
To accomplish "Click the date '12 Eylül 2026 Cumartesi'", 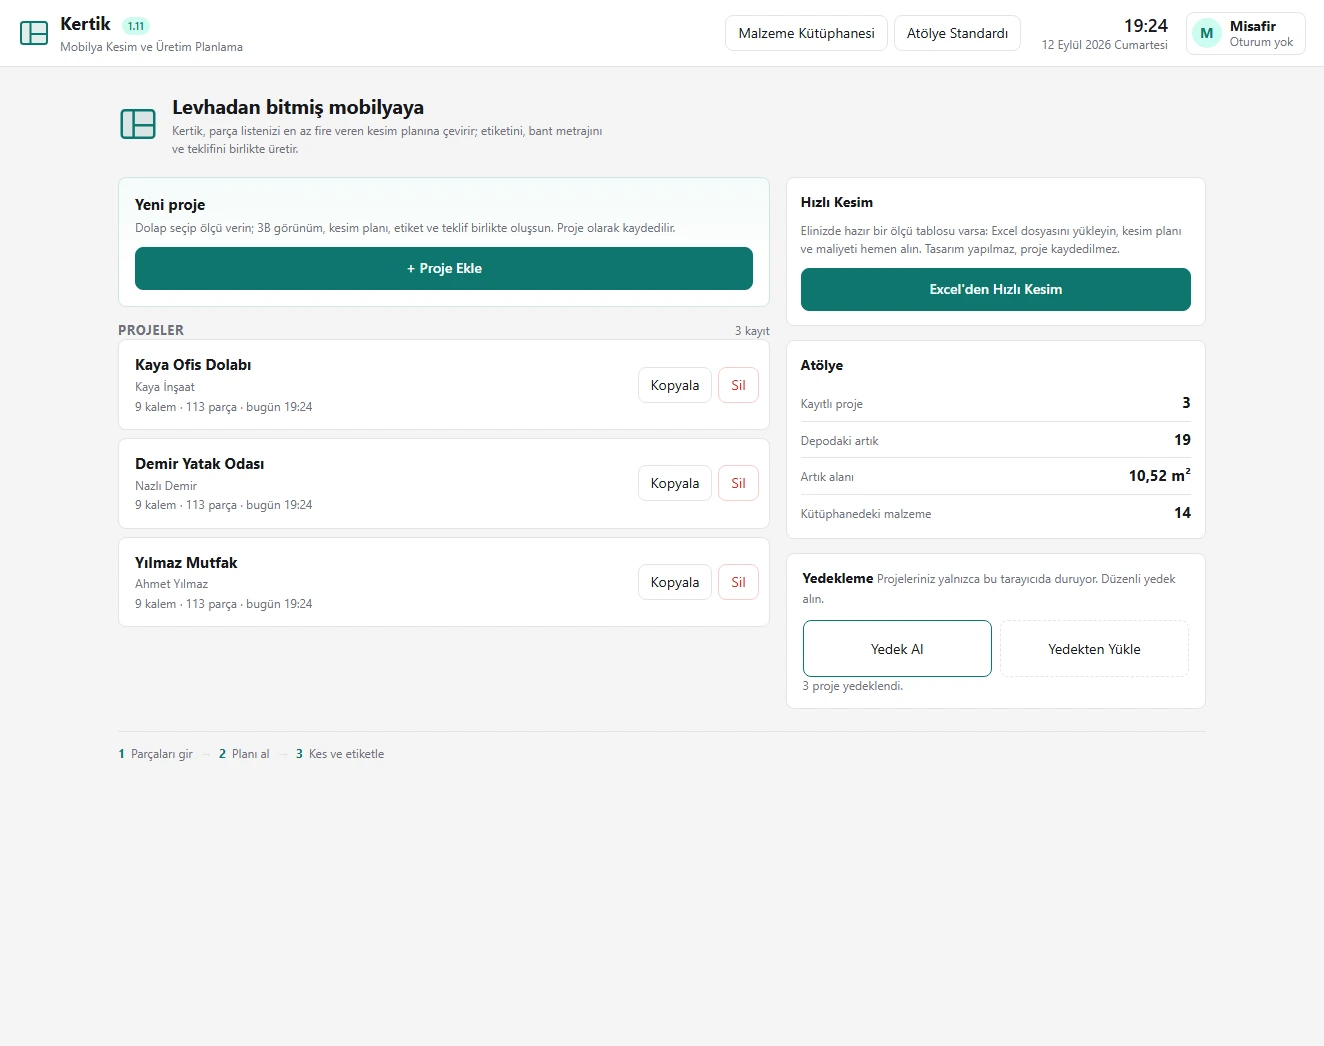I will coord(1105,45).
